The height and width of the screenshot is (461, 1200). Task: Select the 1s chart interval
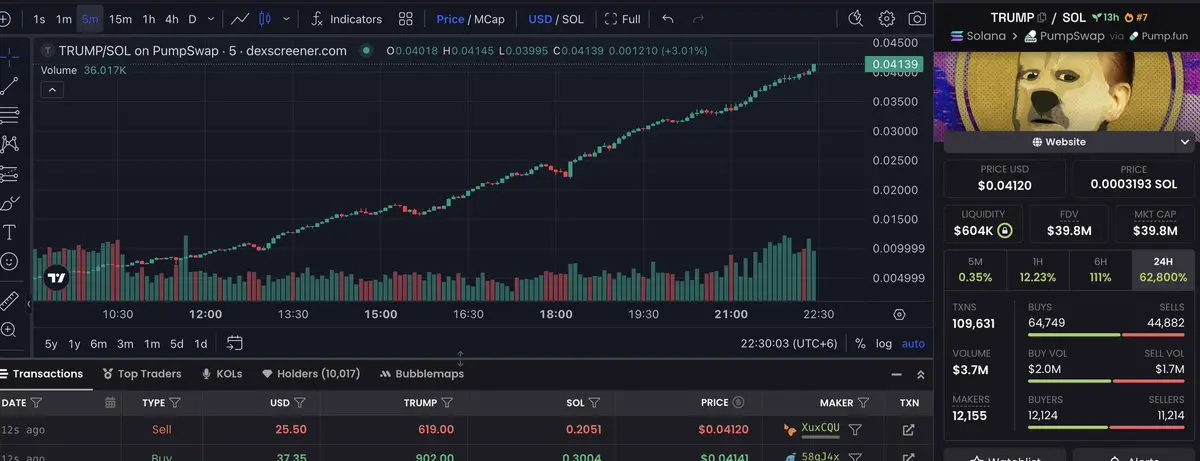click(39, 19)
